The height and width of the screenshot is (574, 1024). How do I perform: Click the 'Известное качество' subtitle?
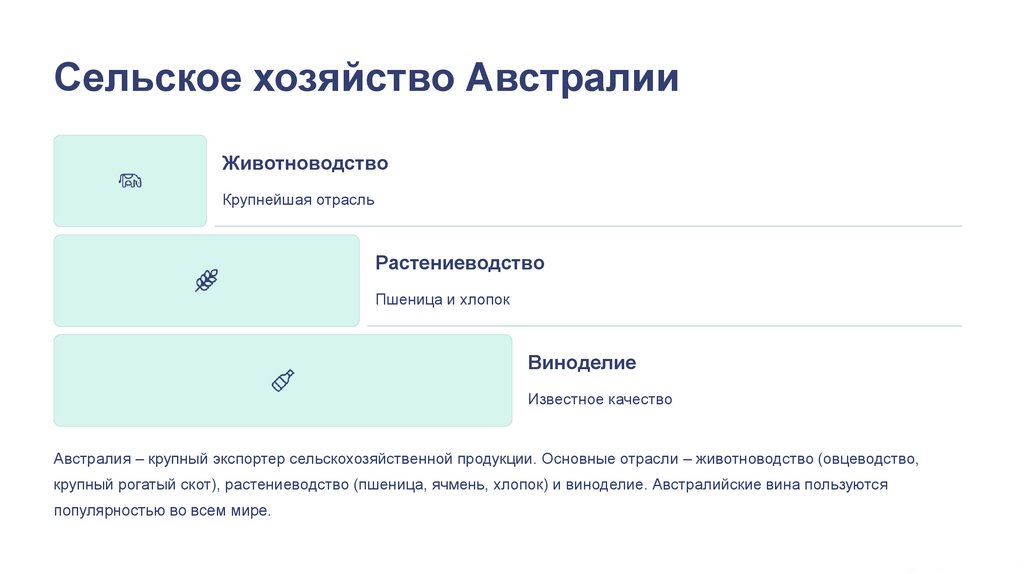(x=600, y=400)
